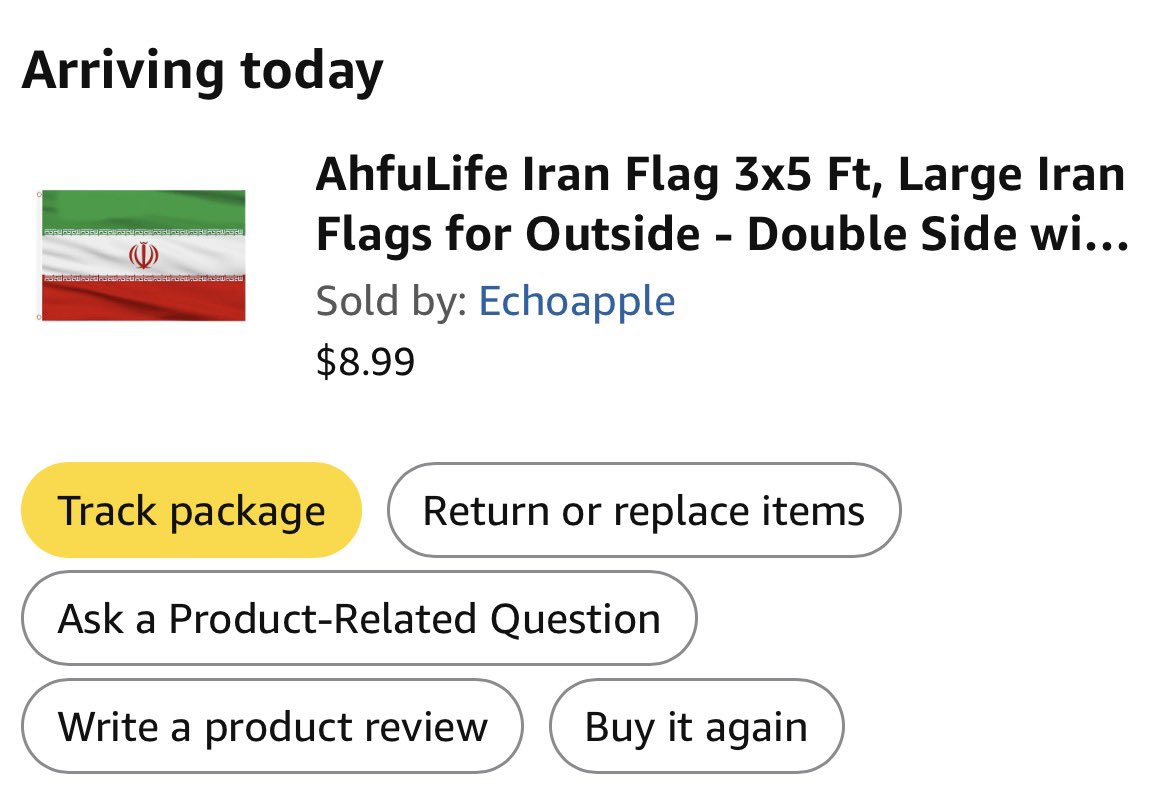Select Return or replace items
The width and height of the screenshot is (1169, 794).
pos(643,511)
